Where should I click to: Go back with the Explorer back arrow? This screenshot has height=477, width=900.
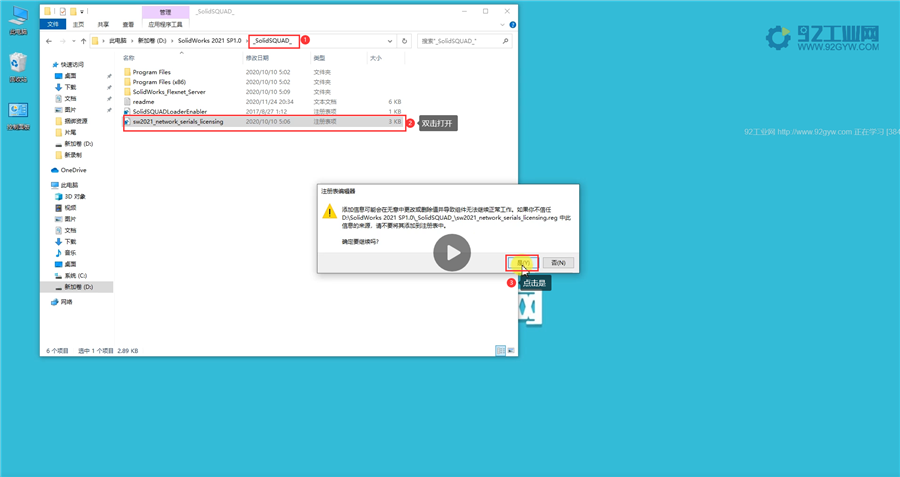click(49, 41)
